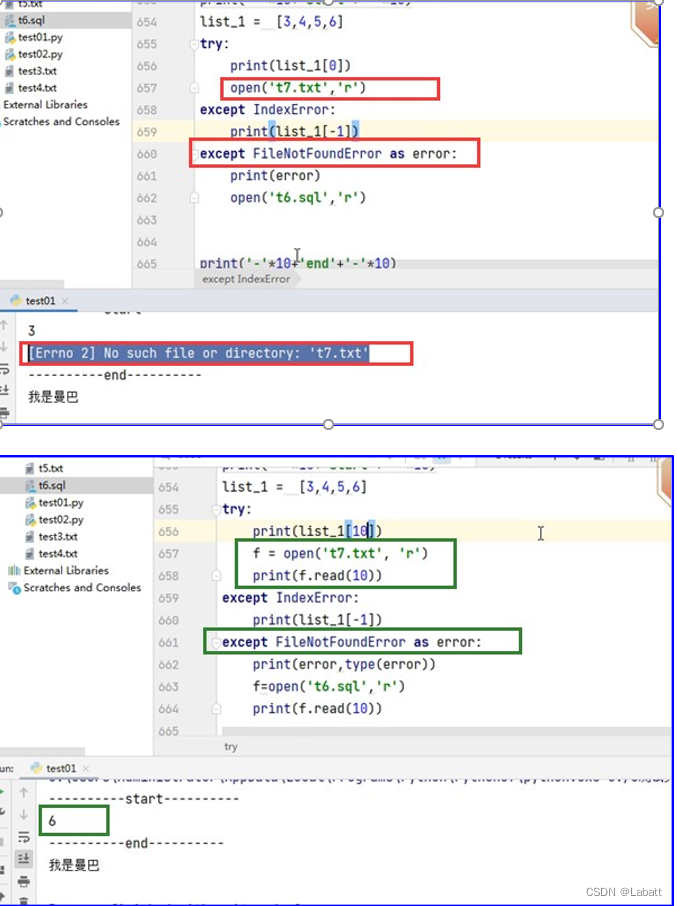Click the output line '3' in upper console
Image resolution: width=677 pixels, height=906 pixels.
click(32, 331)
